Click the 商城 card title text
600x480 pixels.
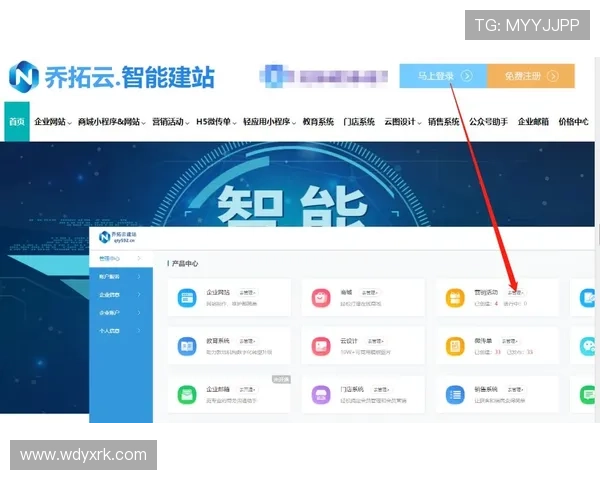click(346, 292)
